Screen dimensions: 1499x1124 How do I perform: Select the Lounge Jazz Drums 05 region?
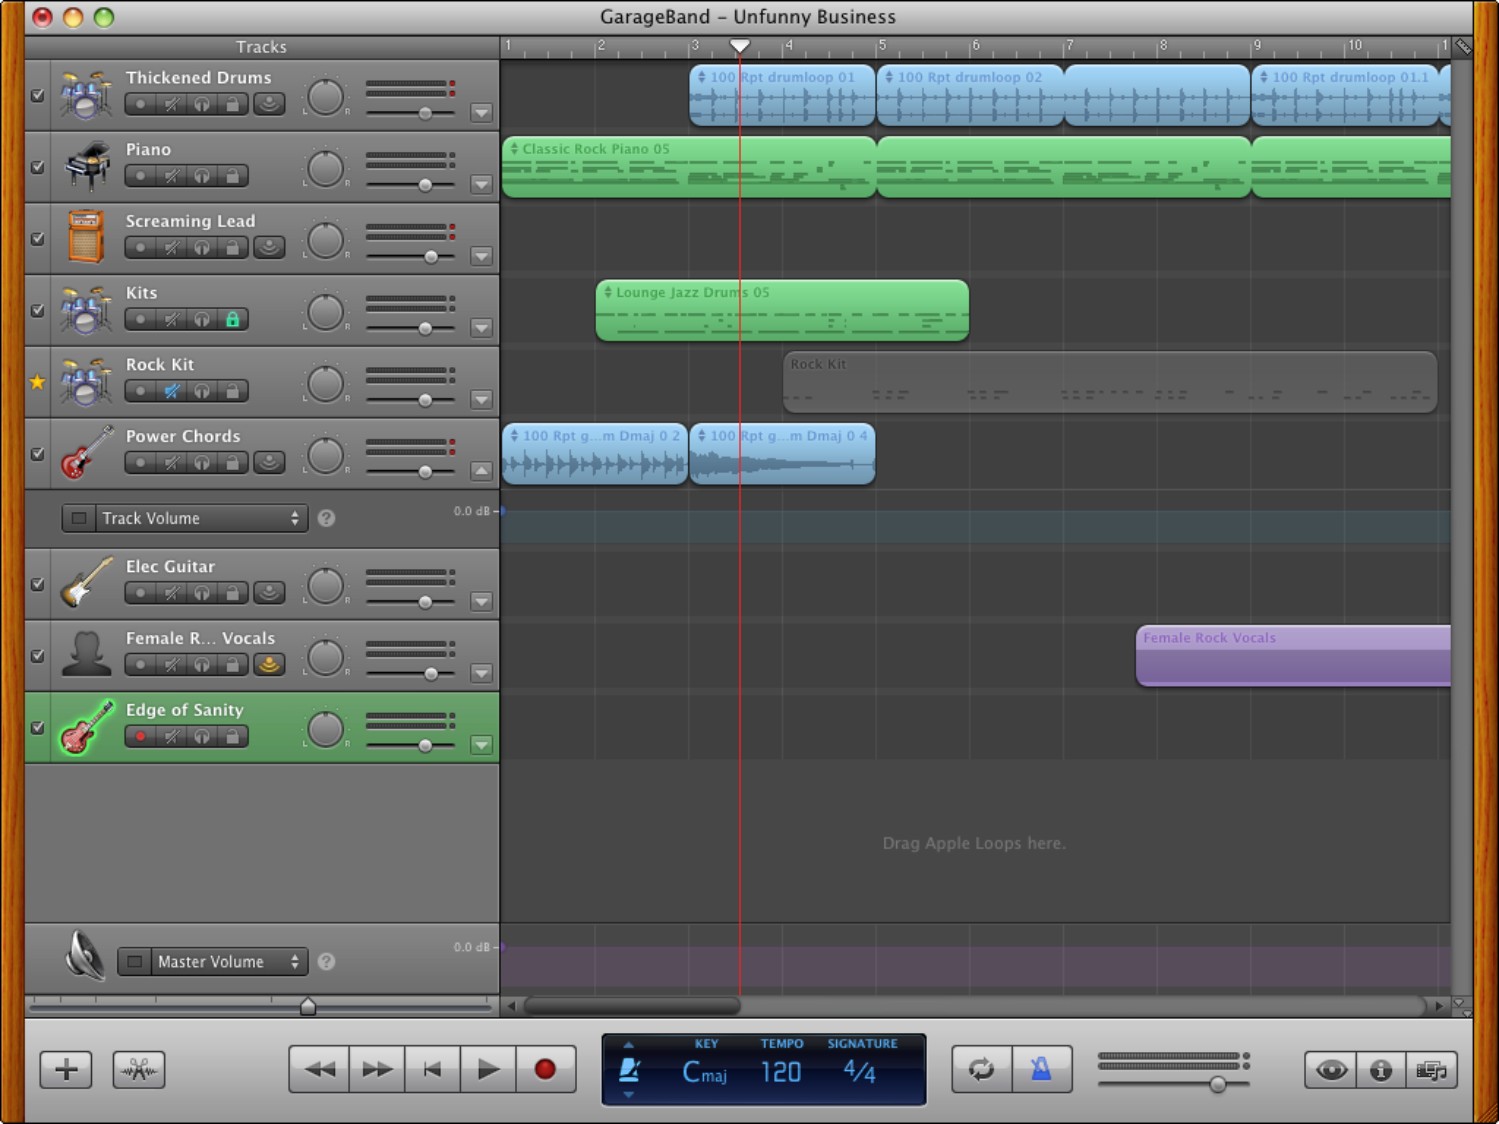pyautogui.click(x=782, y=310)
